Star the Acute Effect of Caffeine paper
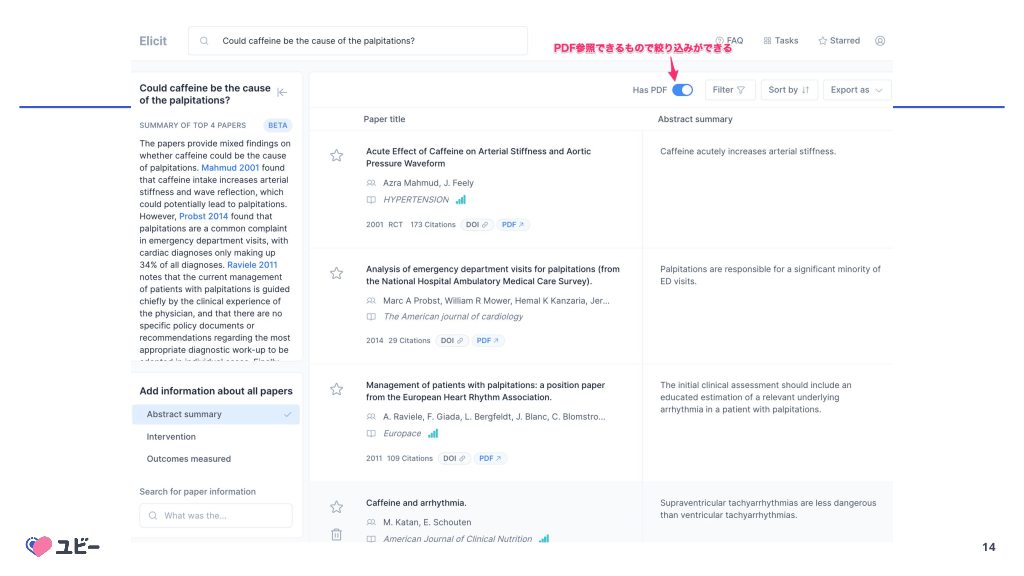Screen dimensions: 1024x576 337,155
